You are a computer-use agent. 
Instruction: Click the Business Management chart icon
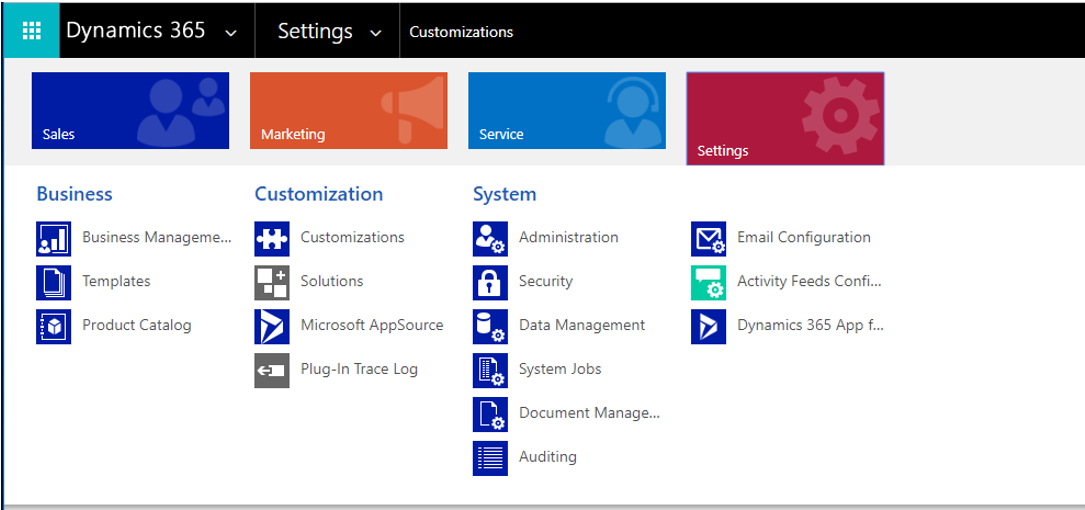53,238
